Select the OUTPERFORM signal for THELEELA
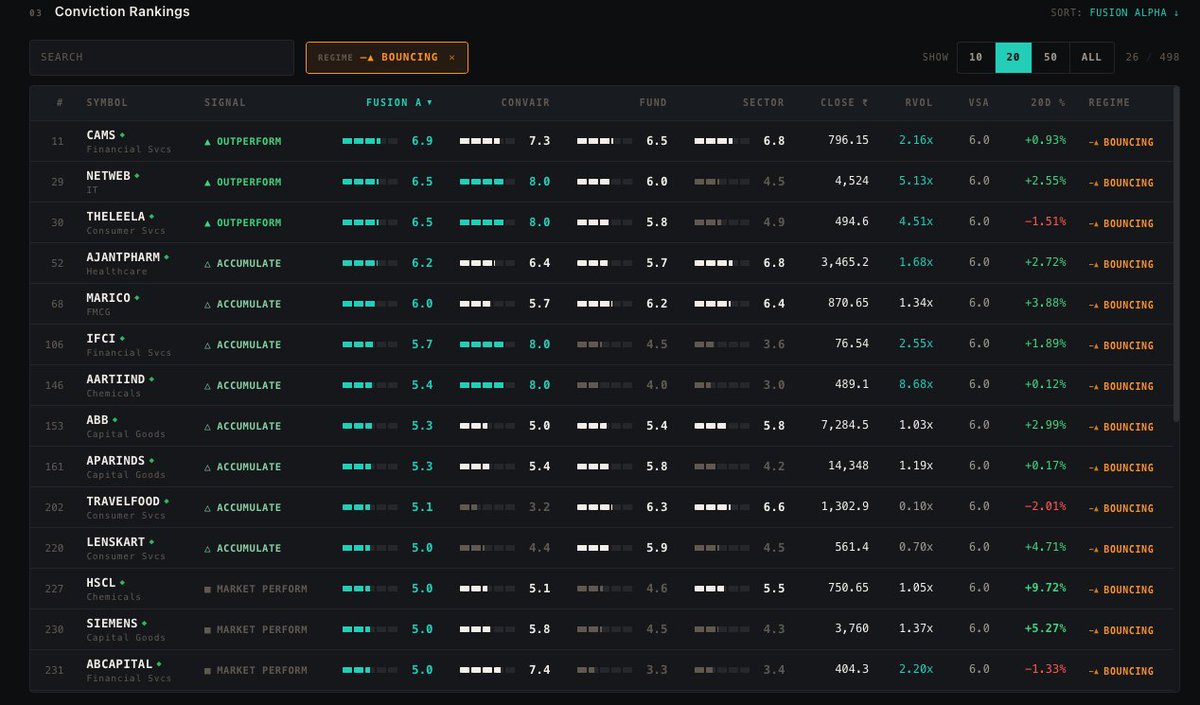1200x705 pixels. tap(242, 223)
